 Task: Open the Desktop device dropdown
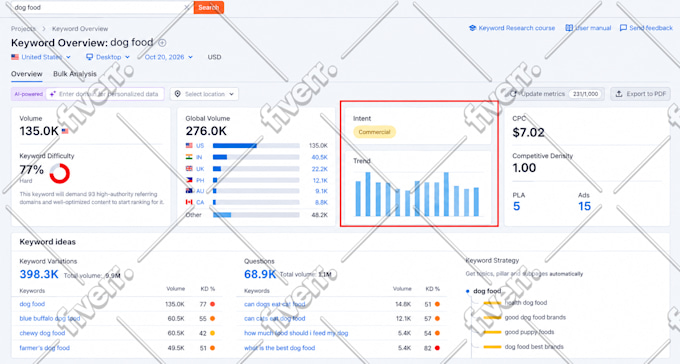point(108,57)
